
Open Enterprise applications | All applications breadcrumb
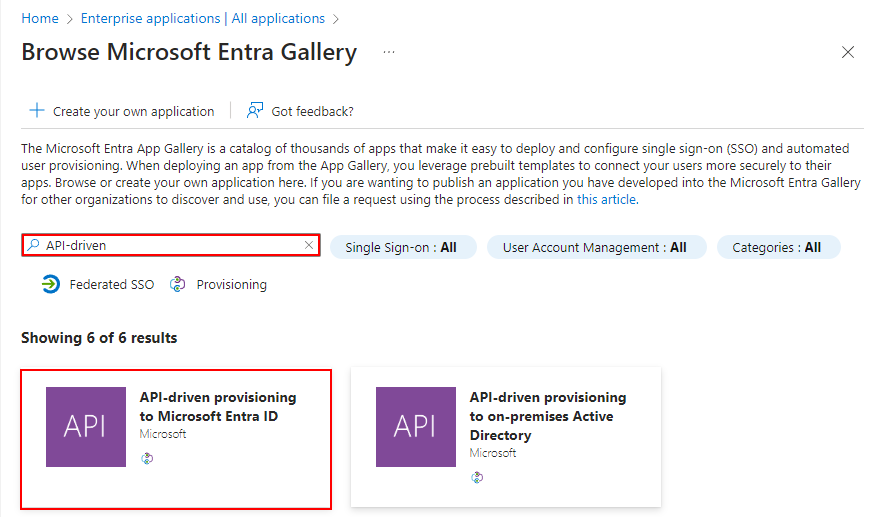click(203, 19)
